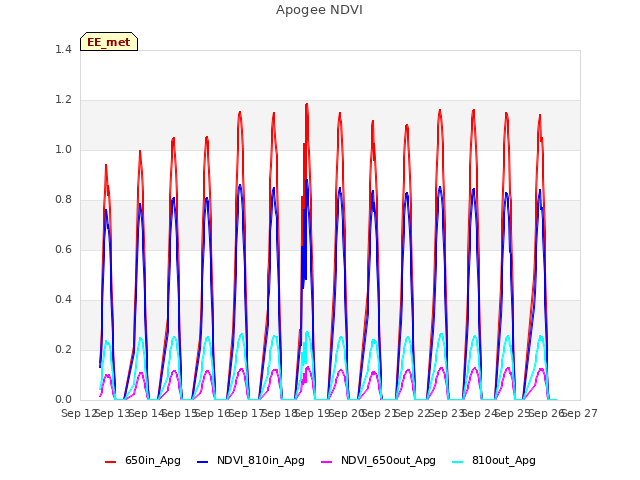Click the Sep 27 x-axis label
The width and height of the screenshot is (640, 480).
(x=580, y=413)
